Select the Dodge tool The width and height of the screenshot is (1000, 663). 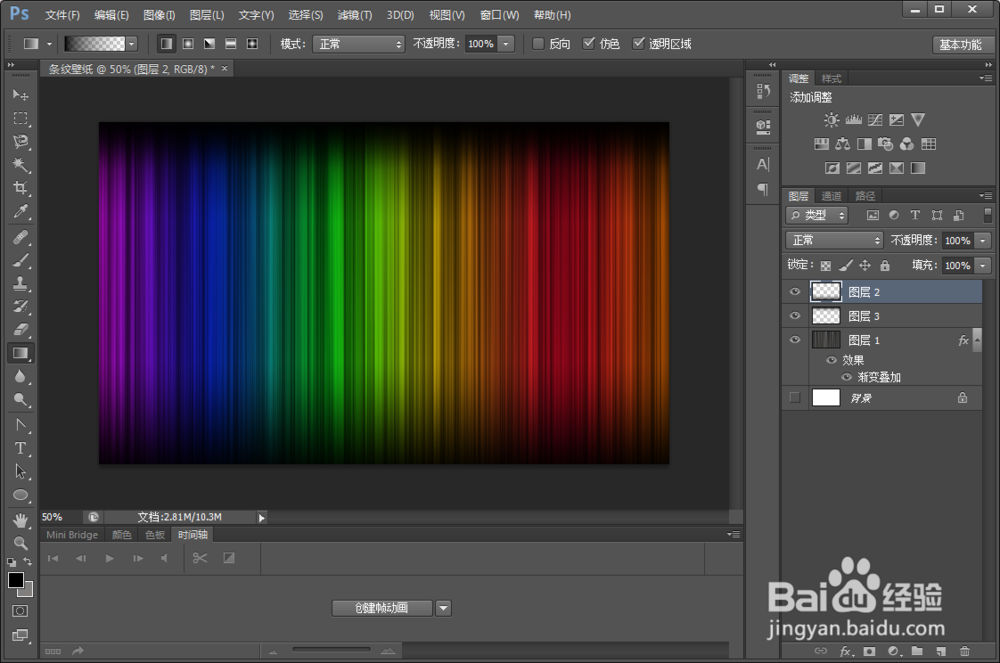pyautogui.click(x=20, y=400)
